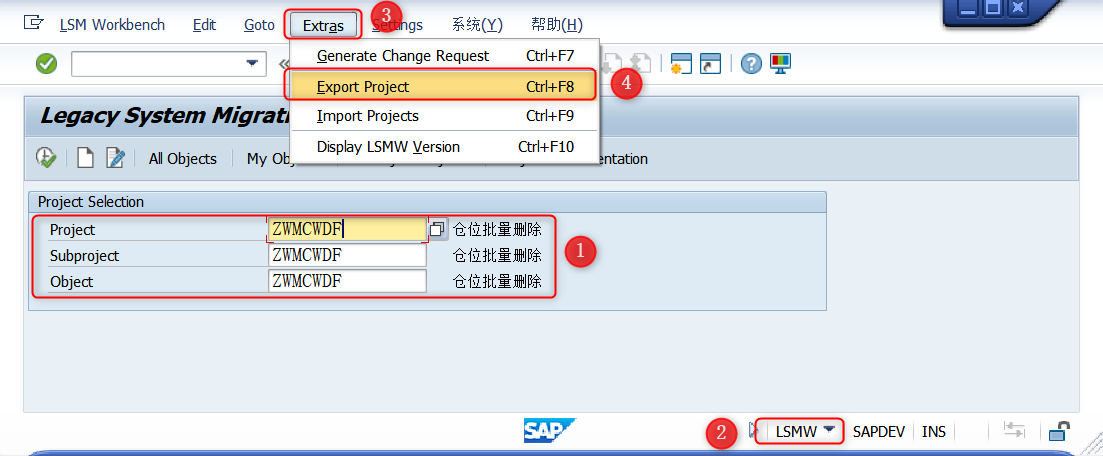Close the Extras menu

coord(324,25)
